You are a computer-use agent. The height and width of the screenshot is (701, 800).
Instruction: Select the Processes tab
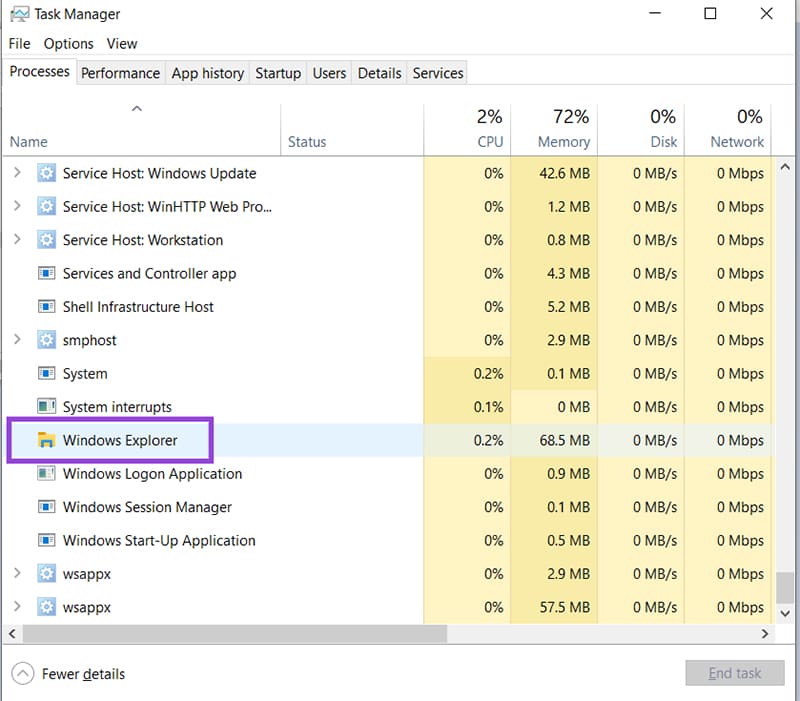click(39, 72)
